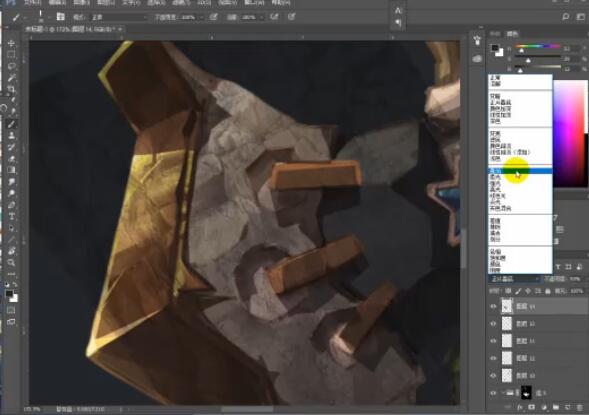This screenshot has height=415, width=589.
Task: Open the flow dropdown in options bar
Action: [x=261, y=17]
